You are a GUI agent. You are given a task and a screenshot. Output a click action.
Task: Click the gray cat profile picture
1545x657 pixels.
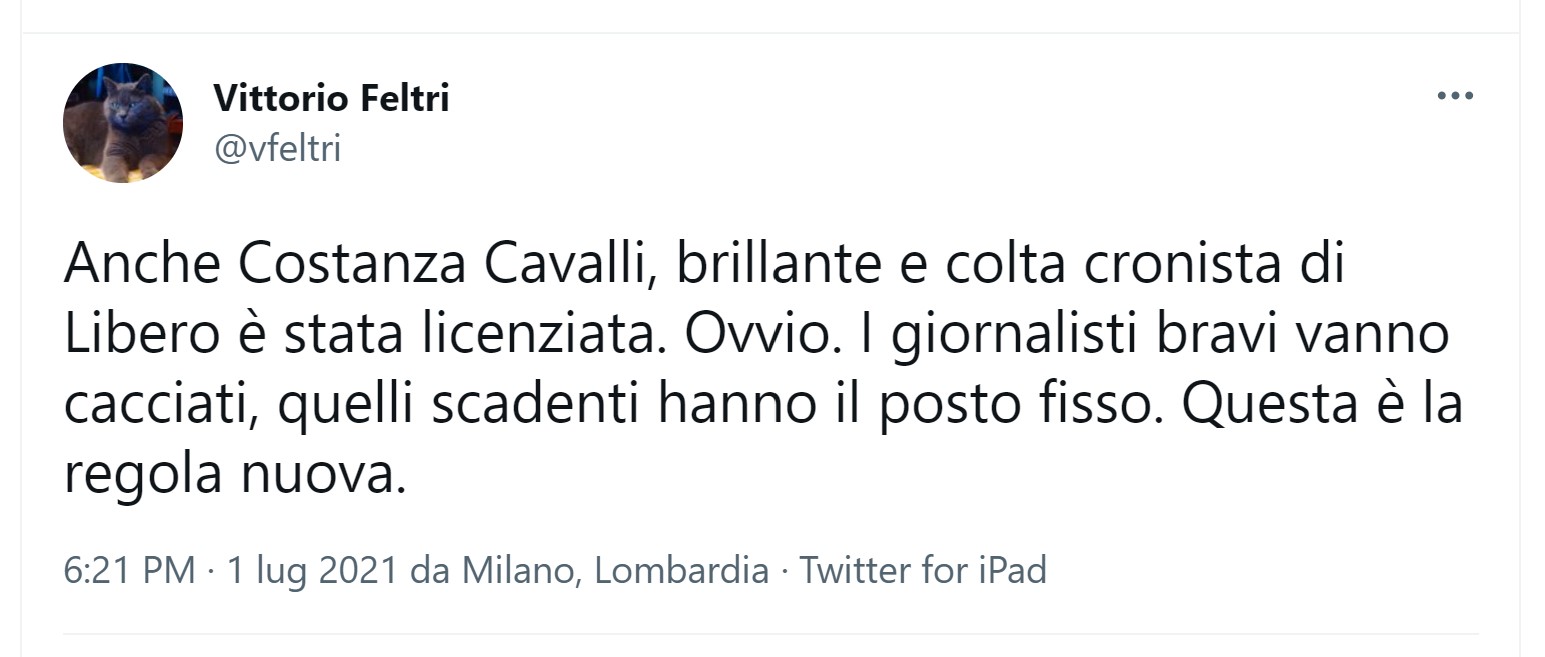click(x=123, y=123)
